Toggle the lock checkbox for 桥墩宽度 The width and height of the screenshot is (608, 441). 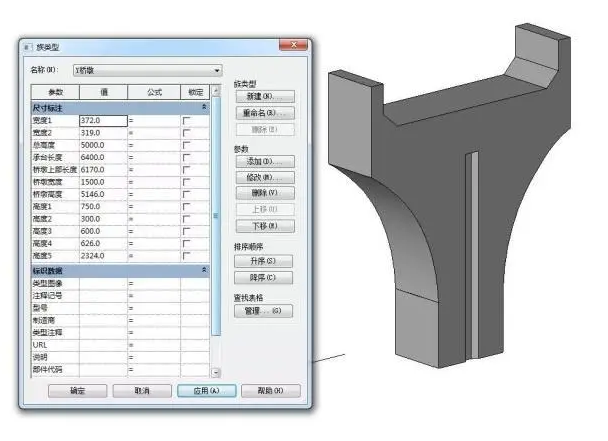[x=187, y=182]
